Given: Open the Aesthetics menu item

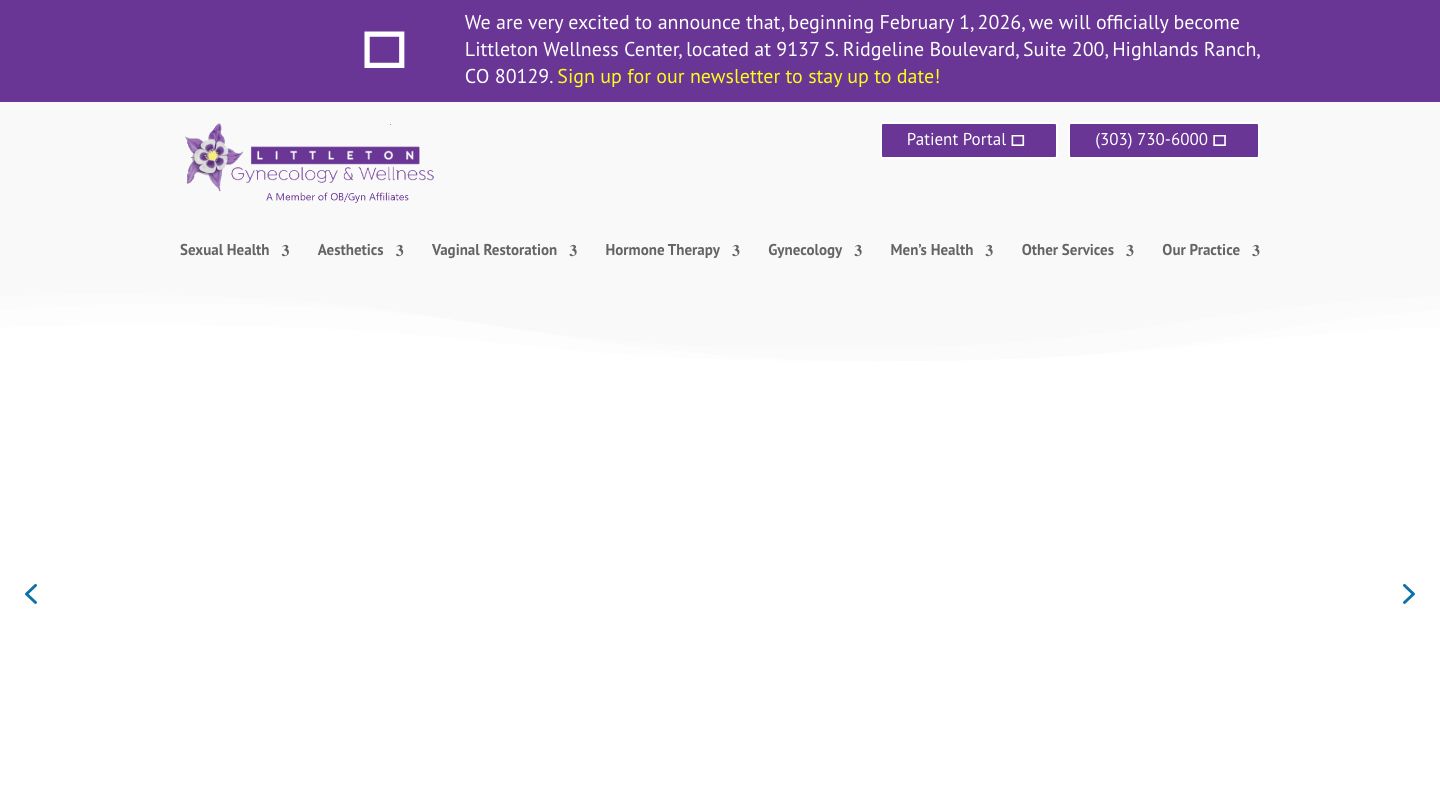Looking at the screenshot, I should click(350, 250).
